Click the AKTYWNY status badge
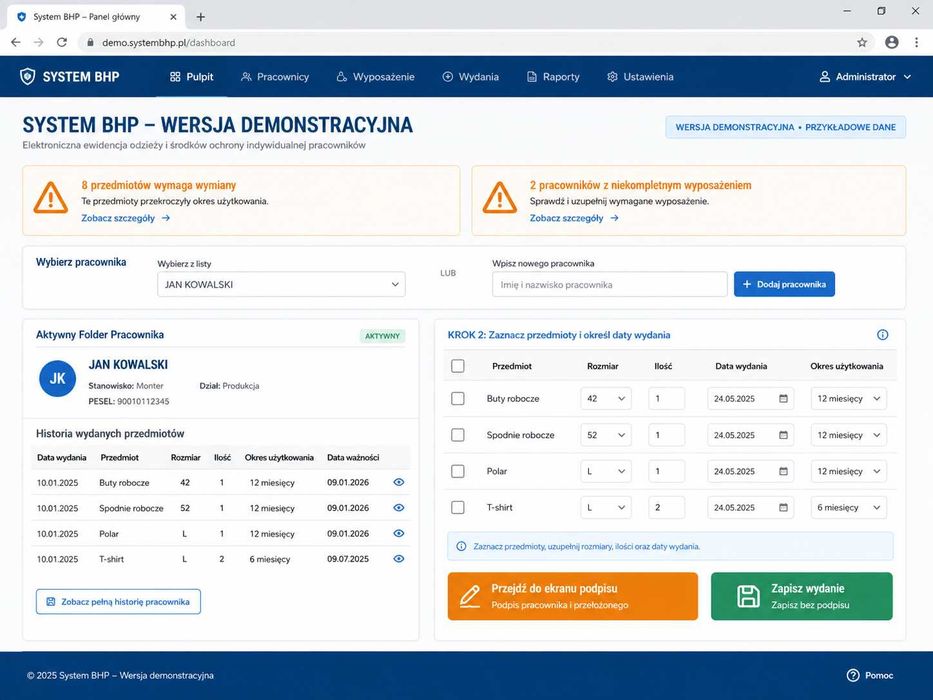 [383, 336]
